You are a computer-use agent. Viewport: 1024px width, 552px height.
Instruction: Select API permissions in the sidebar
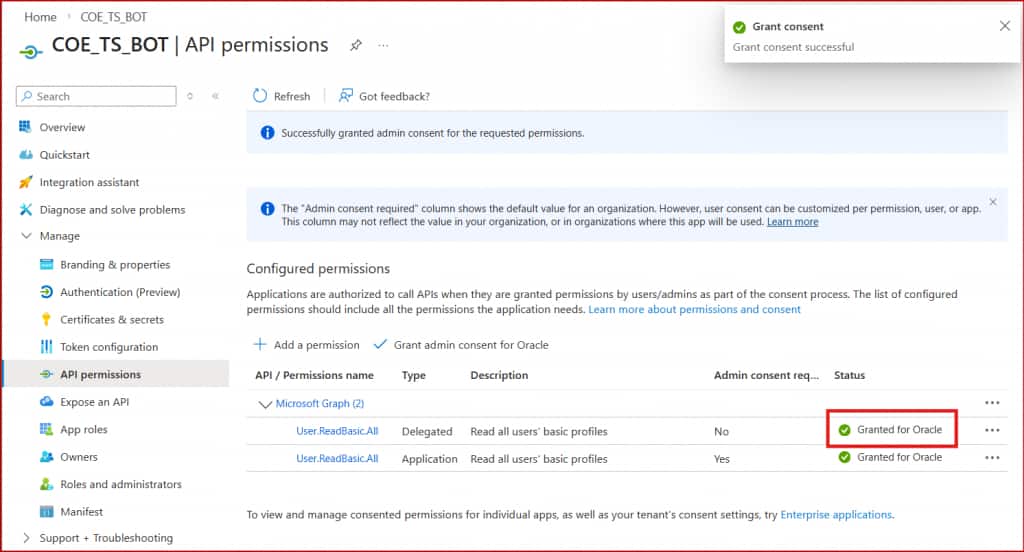point(100,375)
